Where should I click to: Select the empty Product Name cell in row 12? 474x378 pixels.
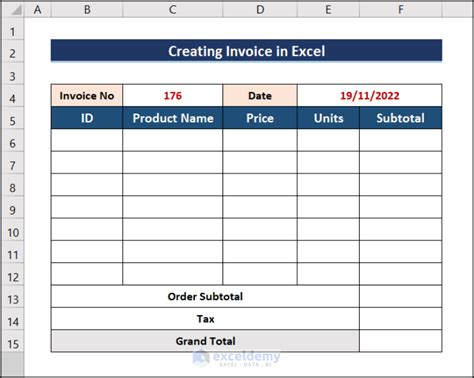pos(173,274)
